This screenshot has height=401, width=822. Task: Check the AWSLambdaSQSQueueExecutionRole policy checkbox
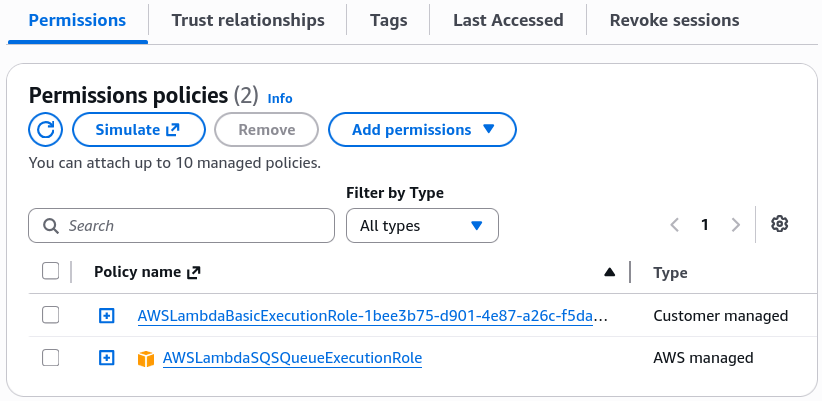(x=50, y=358)
